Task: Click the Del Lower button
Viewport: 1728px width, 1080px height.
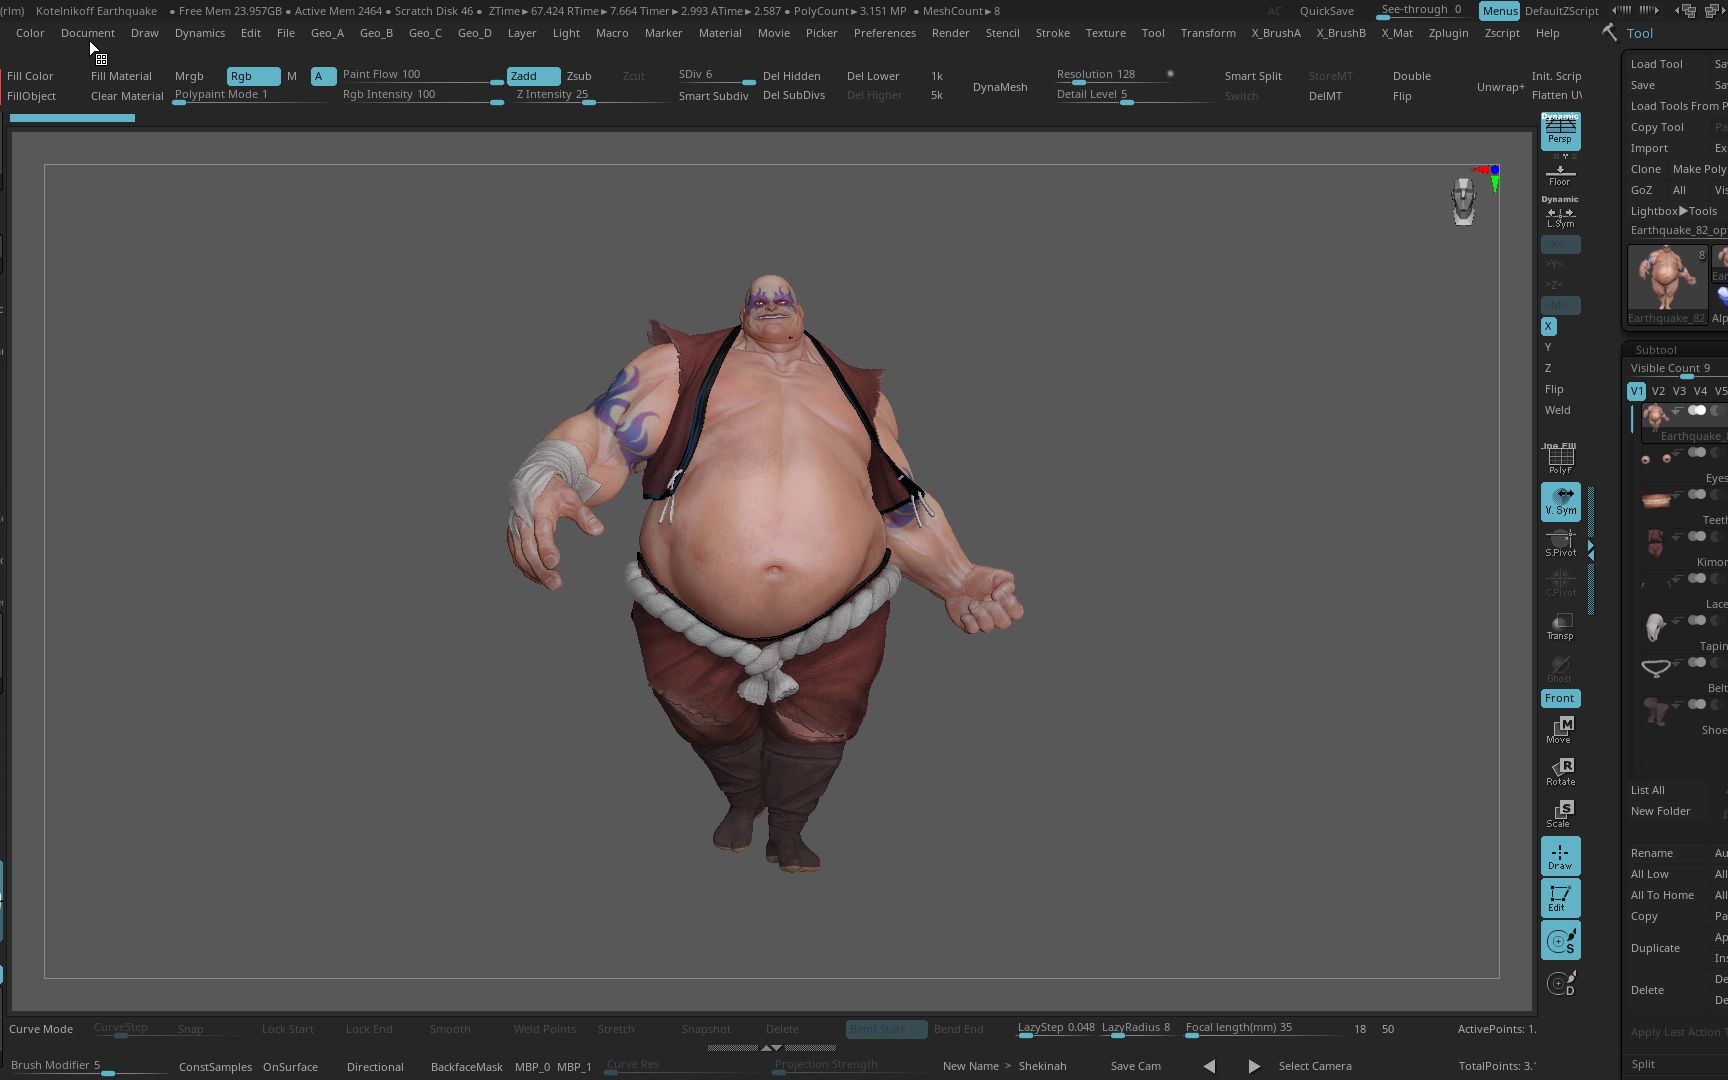Action: pyautogui.click(x=873, y=76)
